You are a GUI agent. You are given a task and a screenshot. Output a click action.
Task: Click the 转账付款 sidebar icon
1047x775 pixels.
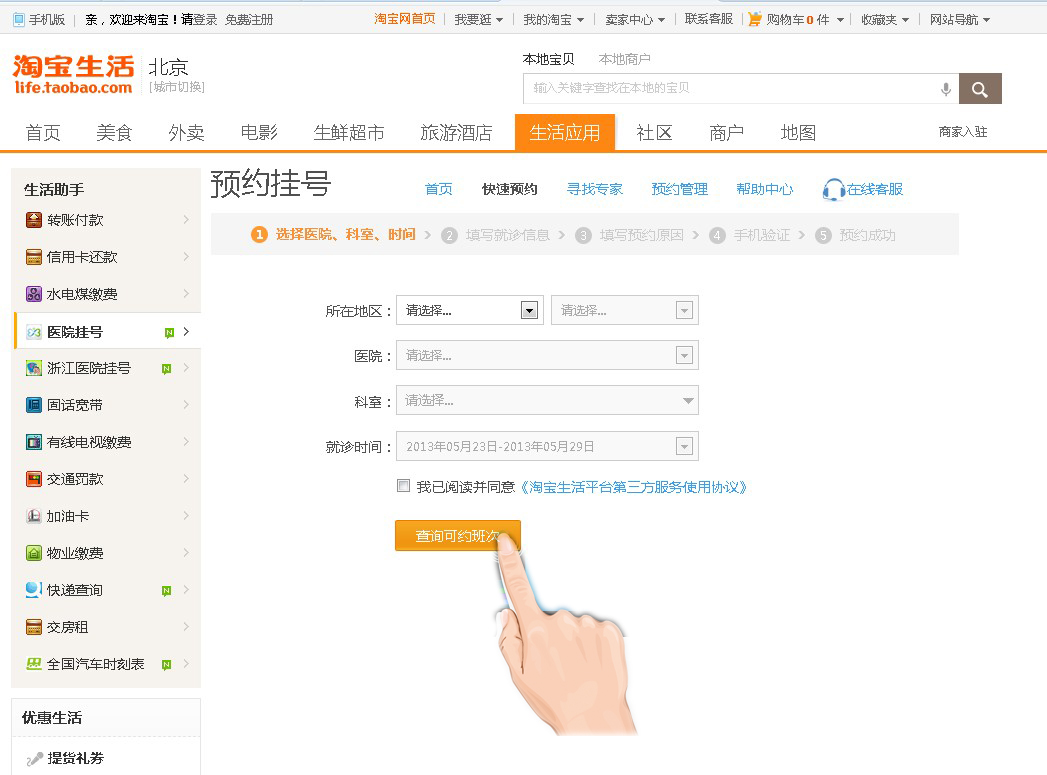(34, 220)
